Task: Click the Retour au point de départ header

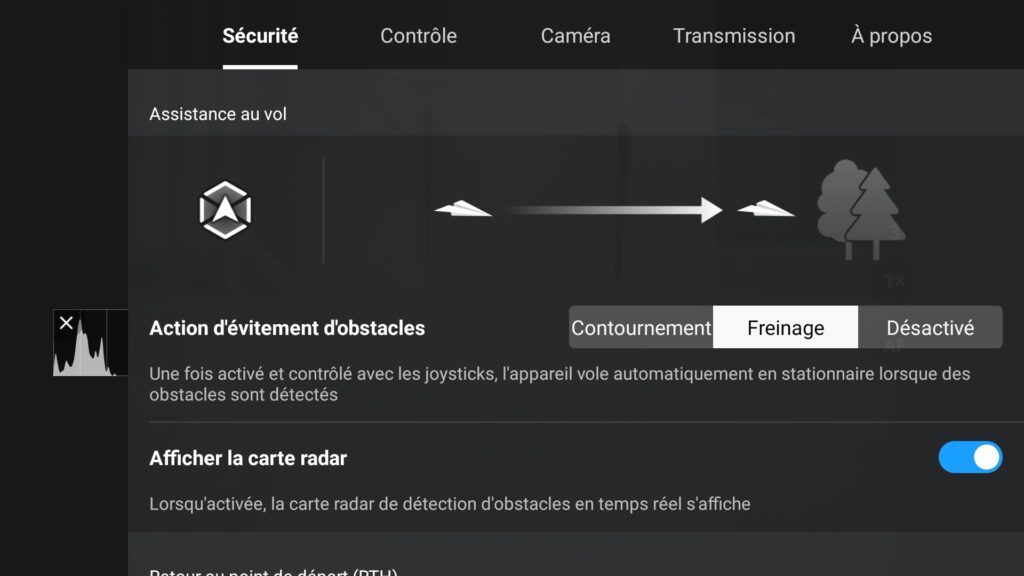Action: click(x=273, y=571)
